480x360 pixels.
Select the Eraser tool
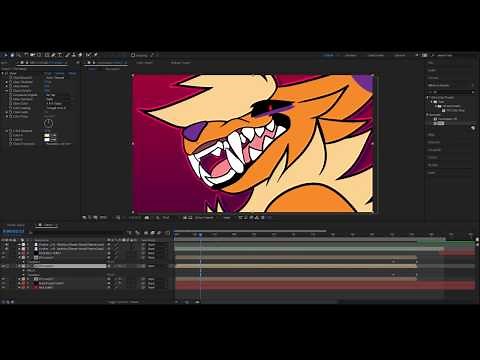coord(80,55)
